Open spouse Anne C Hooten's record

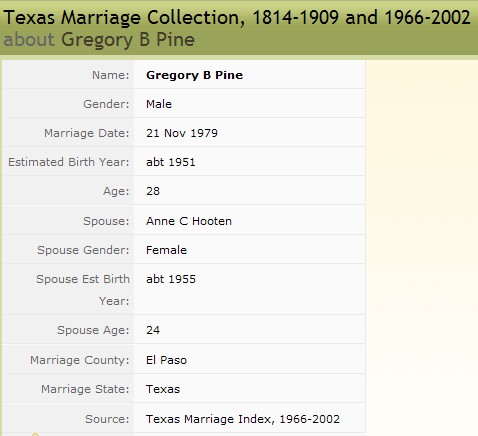[x=189, y=221]
